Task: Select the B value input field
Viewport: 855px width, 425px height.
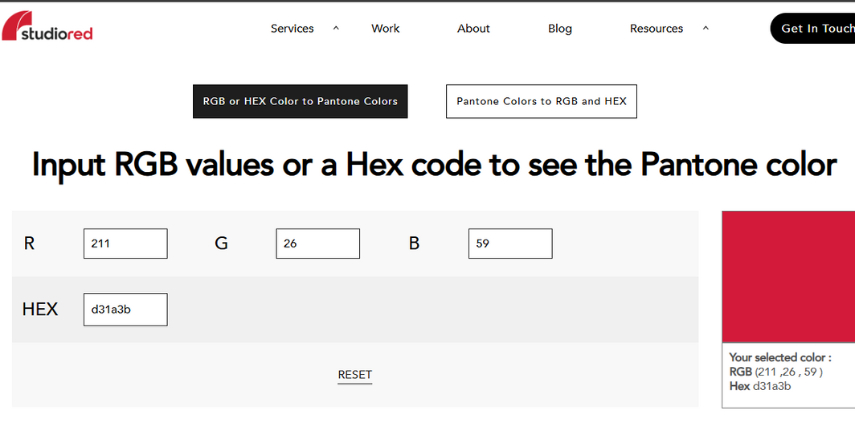Action: pyautogui.click(x=509, y=244)
